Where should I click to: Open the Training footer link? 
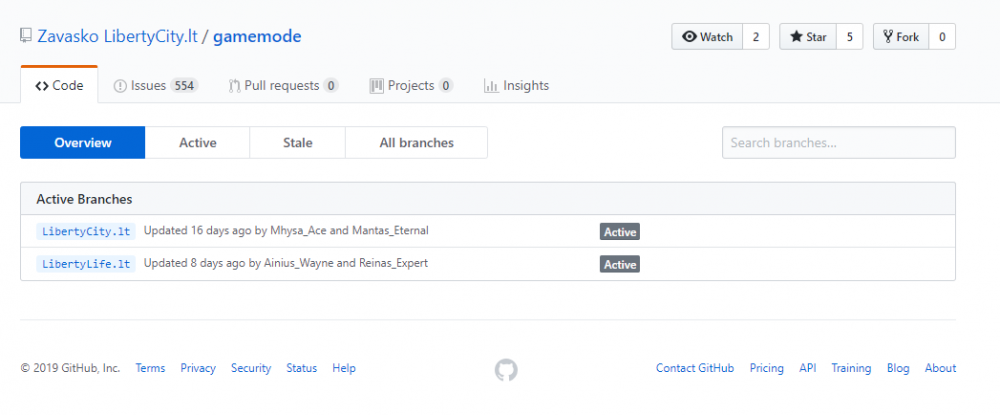click(851, 368)
